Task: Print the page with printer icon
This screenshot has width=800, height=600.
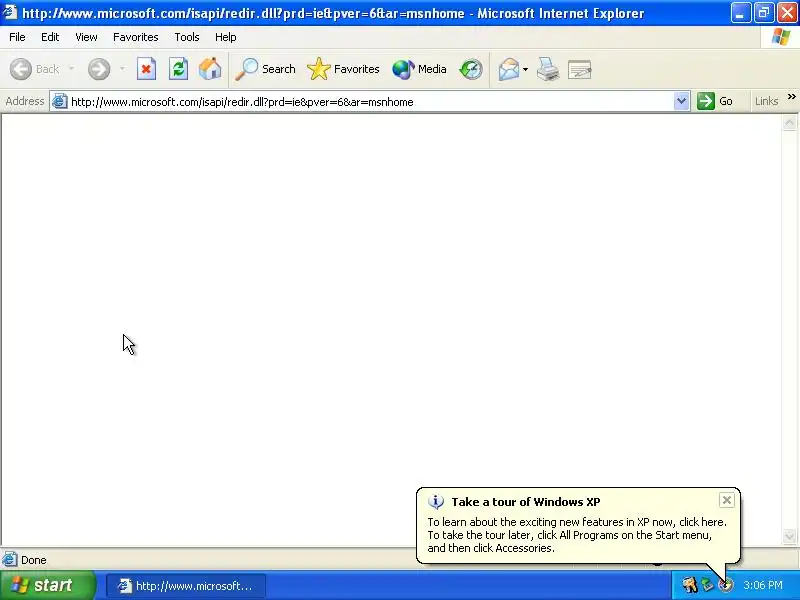Action: coord(548,69)
